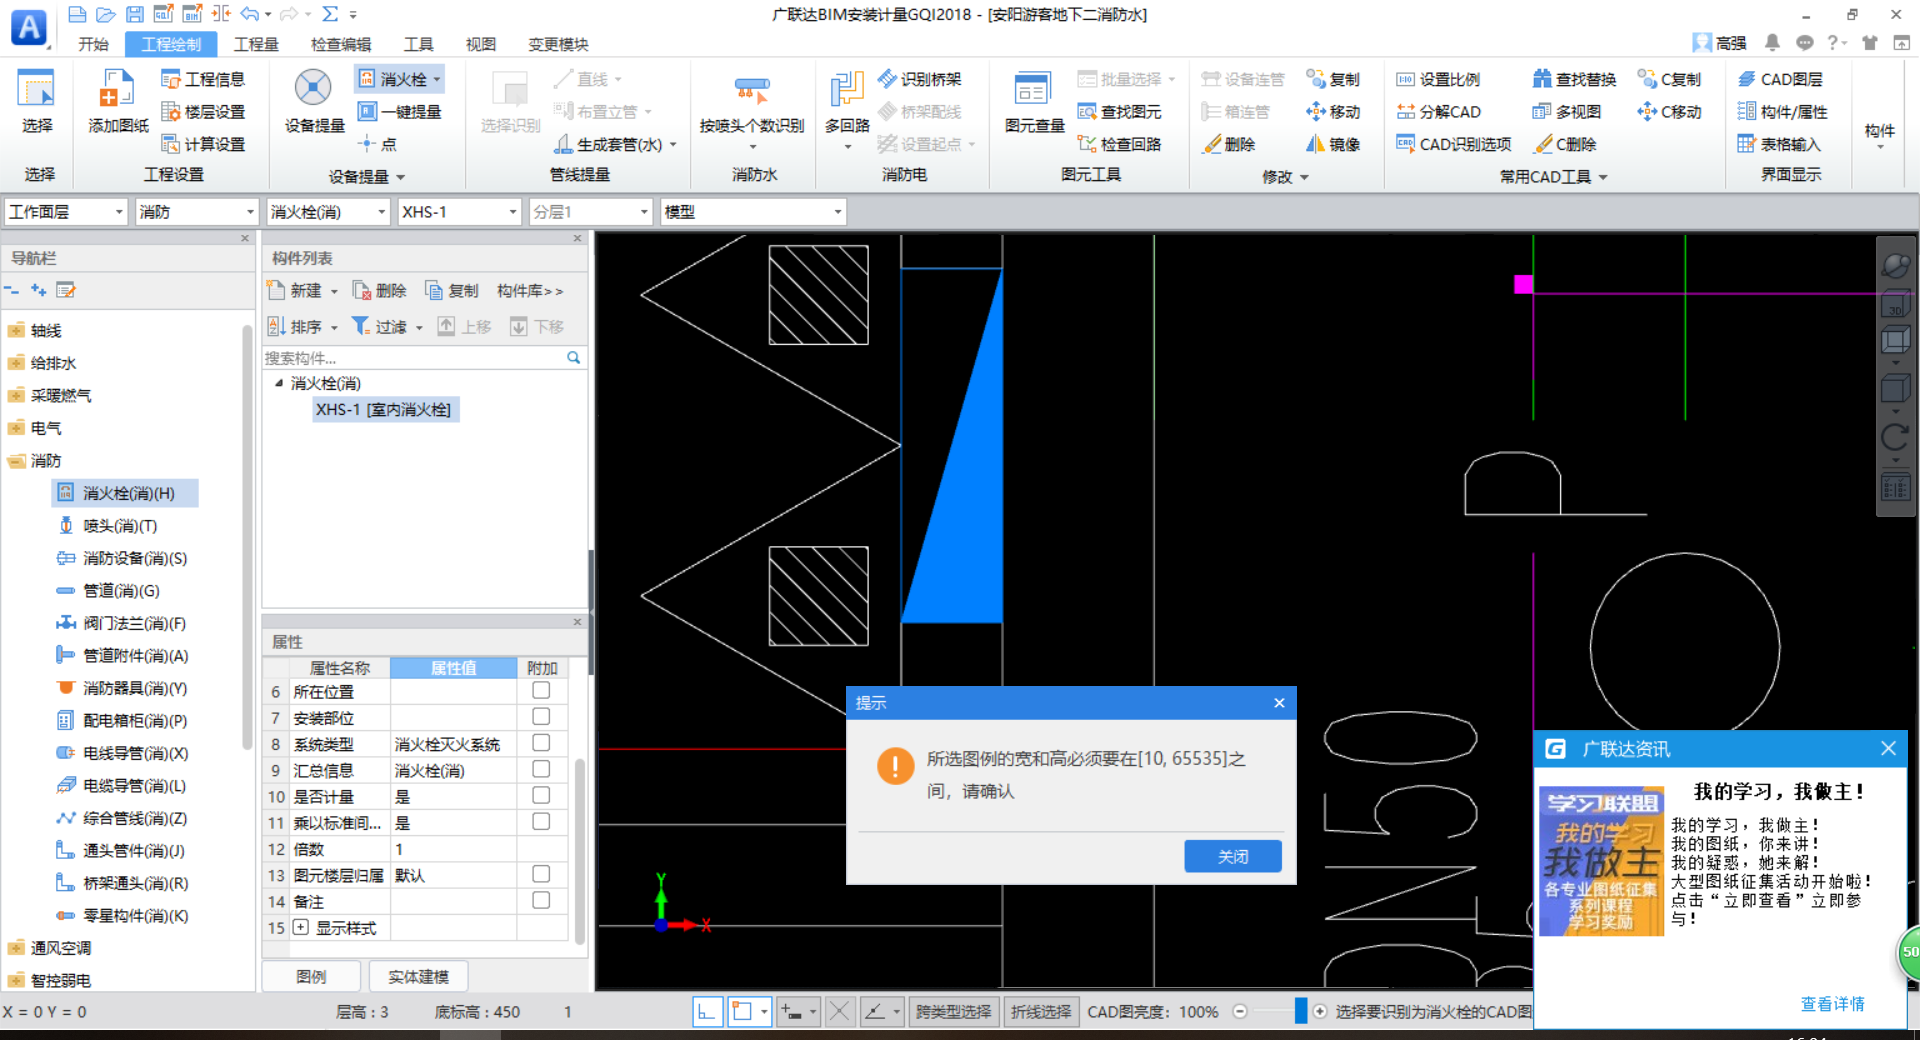Image resolution: width=1920 pixels, height=1040 pixels.
Task: Click 分解CAD explode tool
Action: 1439,112
